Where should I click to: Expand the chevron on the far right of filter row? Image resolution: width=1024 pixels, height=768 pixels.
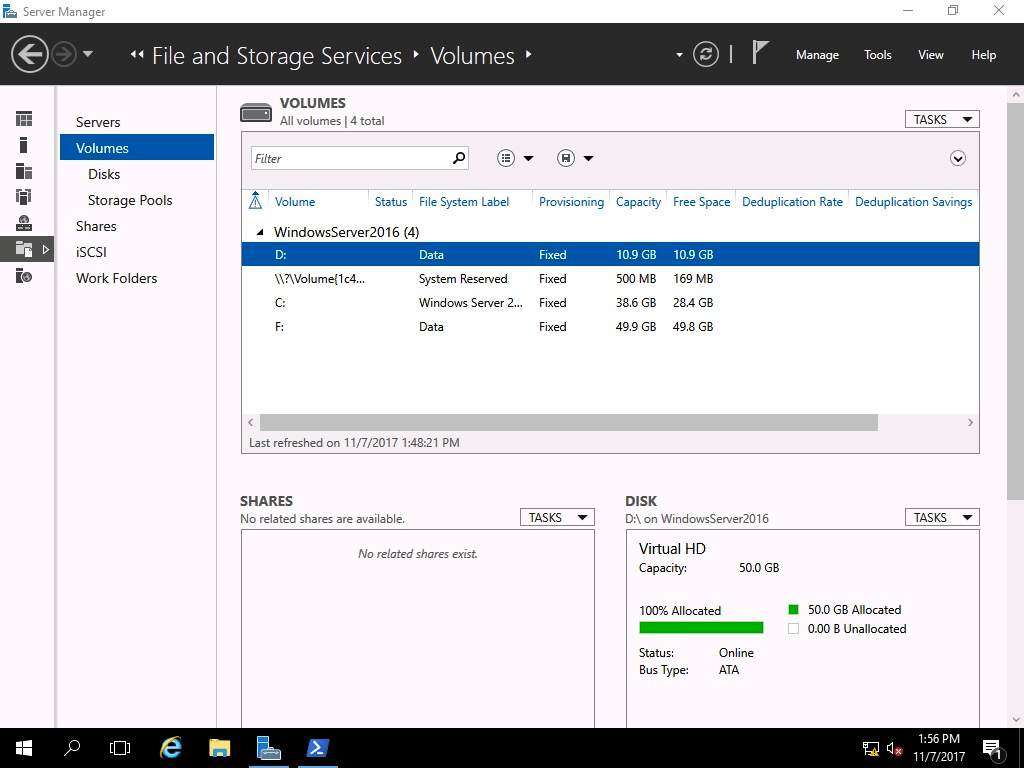click(x=958, y=158)
